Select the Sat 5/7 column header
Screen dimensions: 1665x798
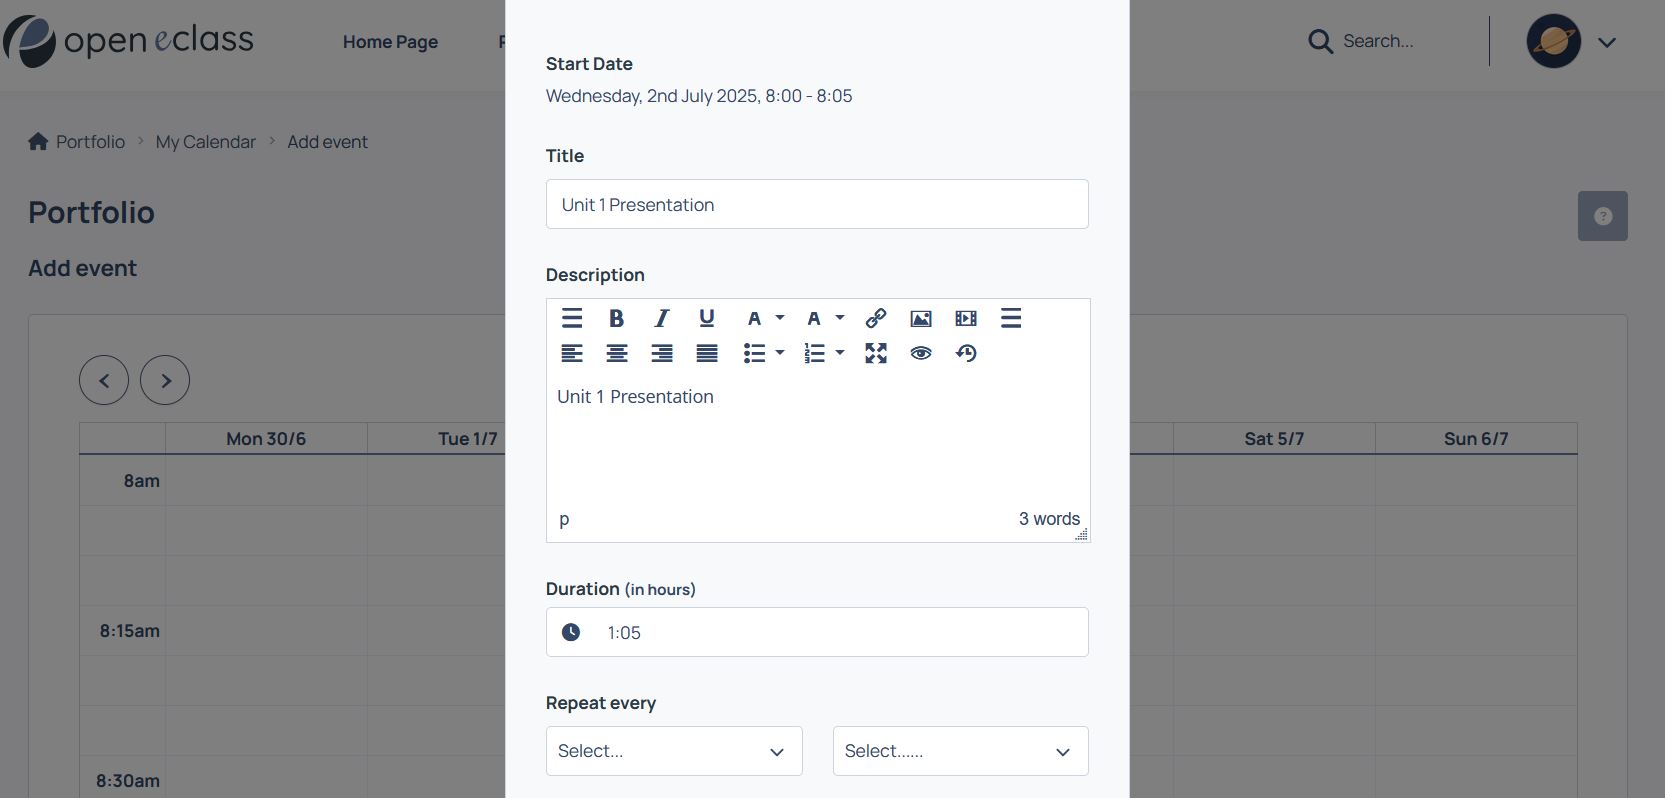coord(1274,439)
